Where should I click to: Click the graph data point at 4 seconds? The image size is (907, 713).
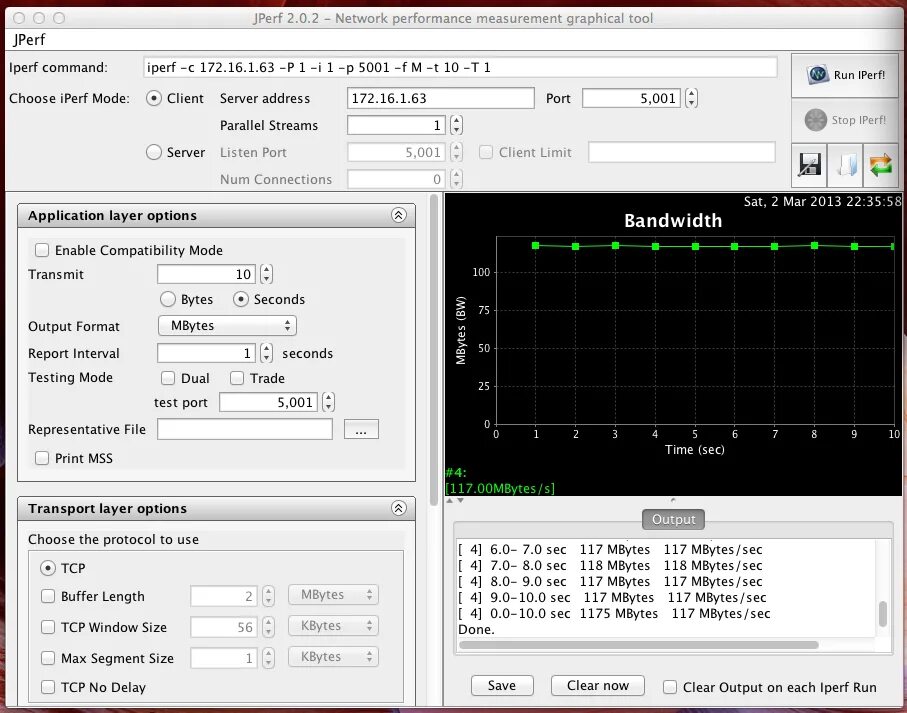[x=655, y=246]
